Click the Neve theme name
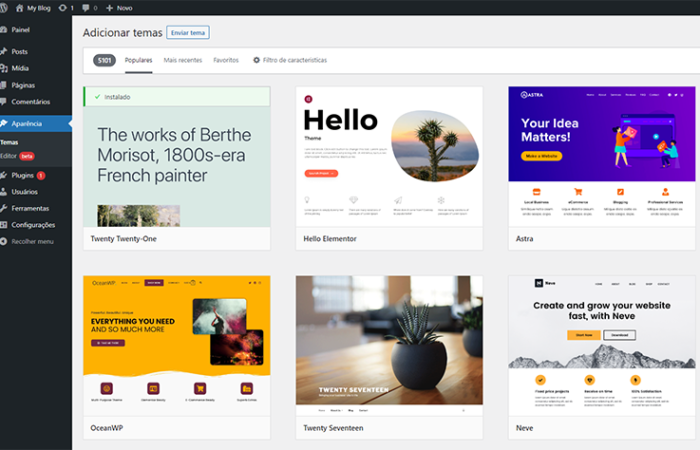 [525, 428]
